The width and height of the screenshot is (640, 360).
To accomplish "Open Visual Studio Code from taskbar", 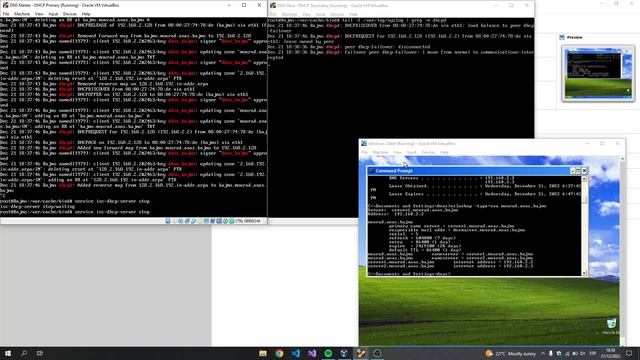I will 296,353.
